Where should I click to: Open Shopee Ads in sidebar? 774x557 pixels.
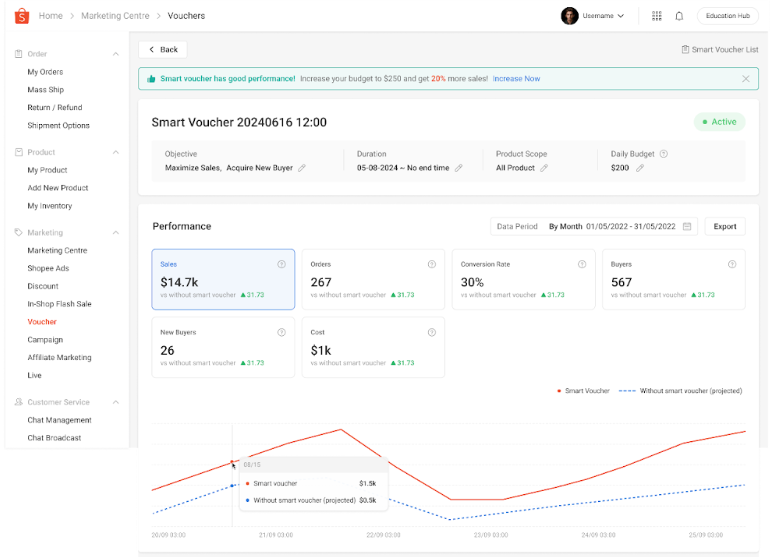pos(48,268)
